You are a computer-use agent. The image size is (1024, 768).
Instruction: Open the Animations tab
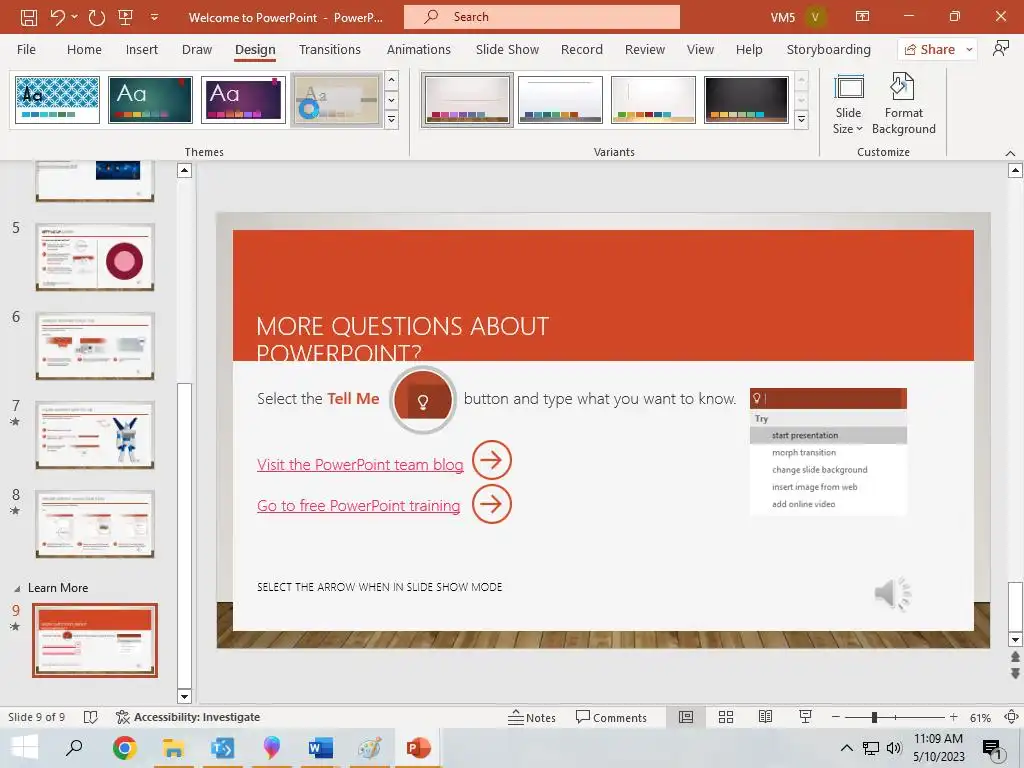(419, 50)
